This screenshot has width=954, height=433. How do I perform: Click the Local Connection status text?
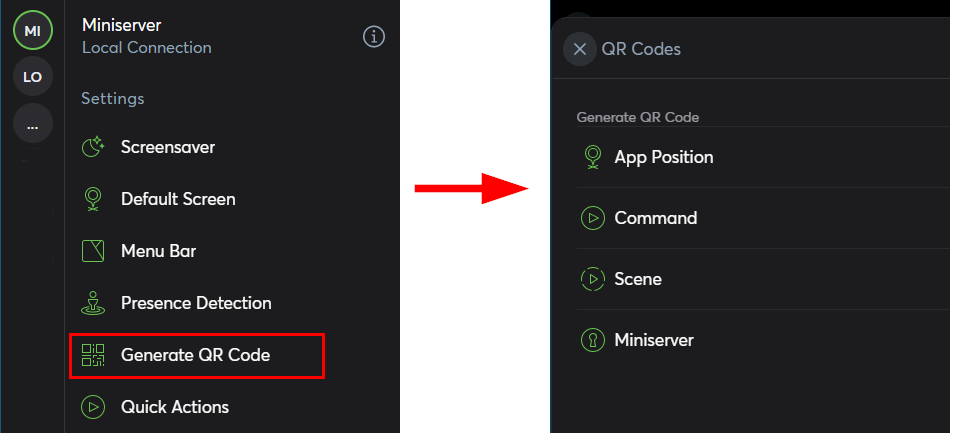click(x=147, y=47)
